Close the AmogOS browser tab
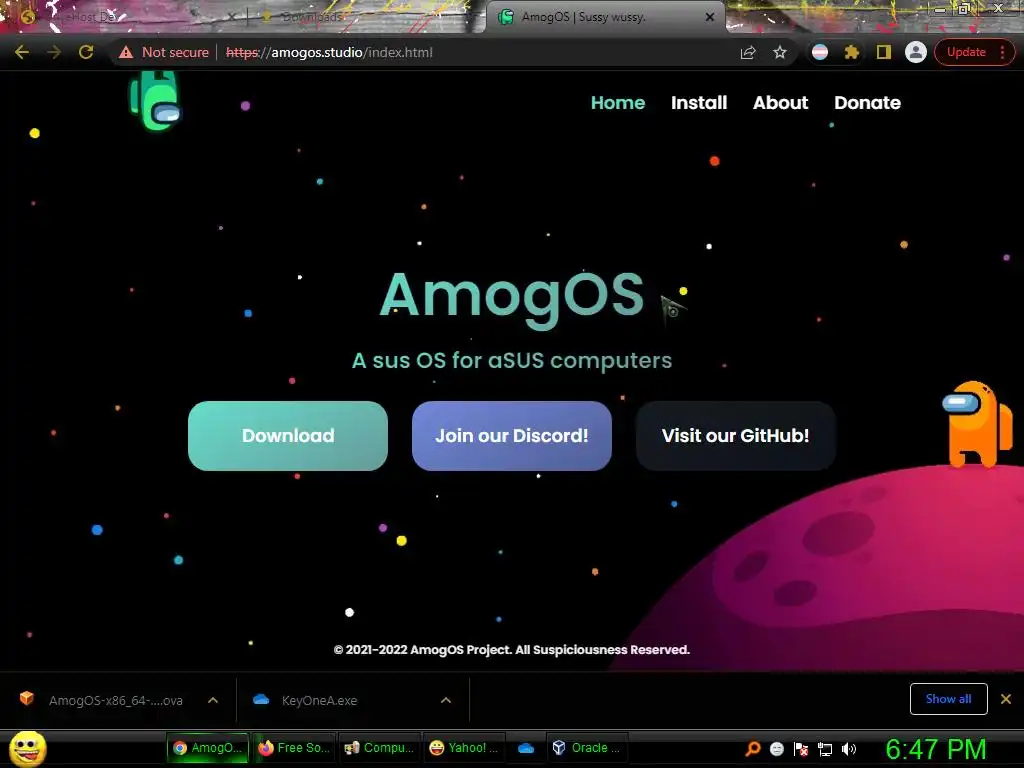 point(710,17)
